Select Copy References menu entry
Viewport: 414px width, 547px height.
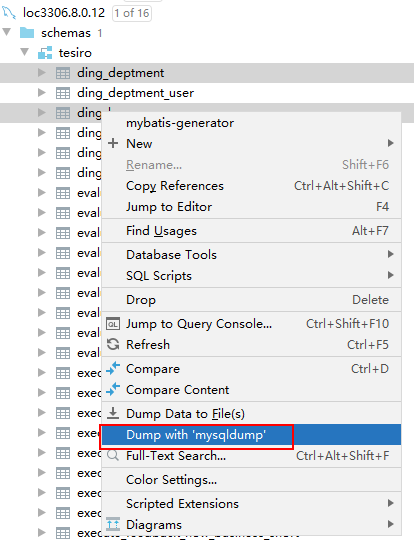(x=251, y=186)
